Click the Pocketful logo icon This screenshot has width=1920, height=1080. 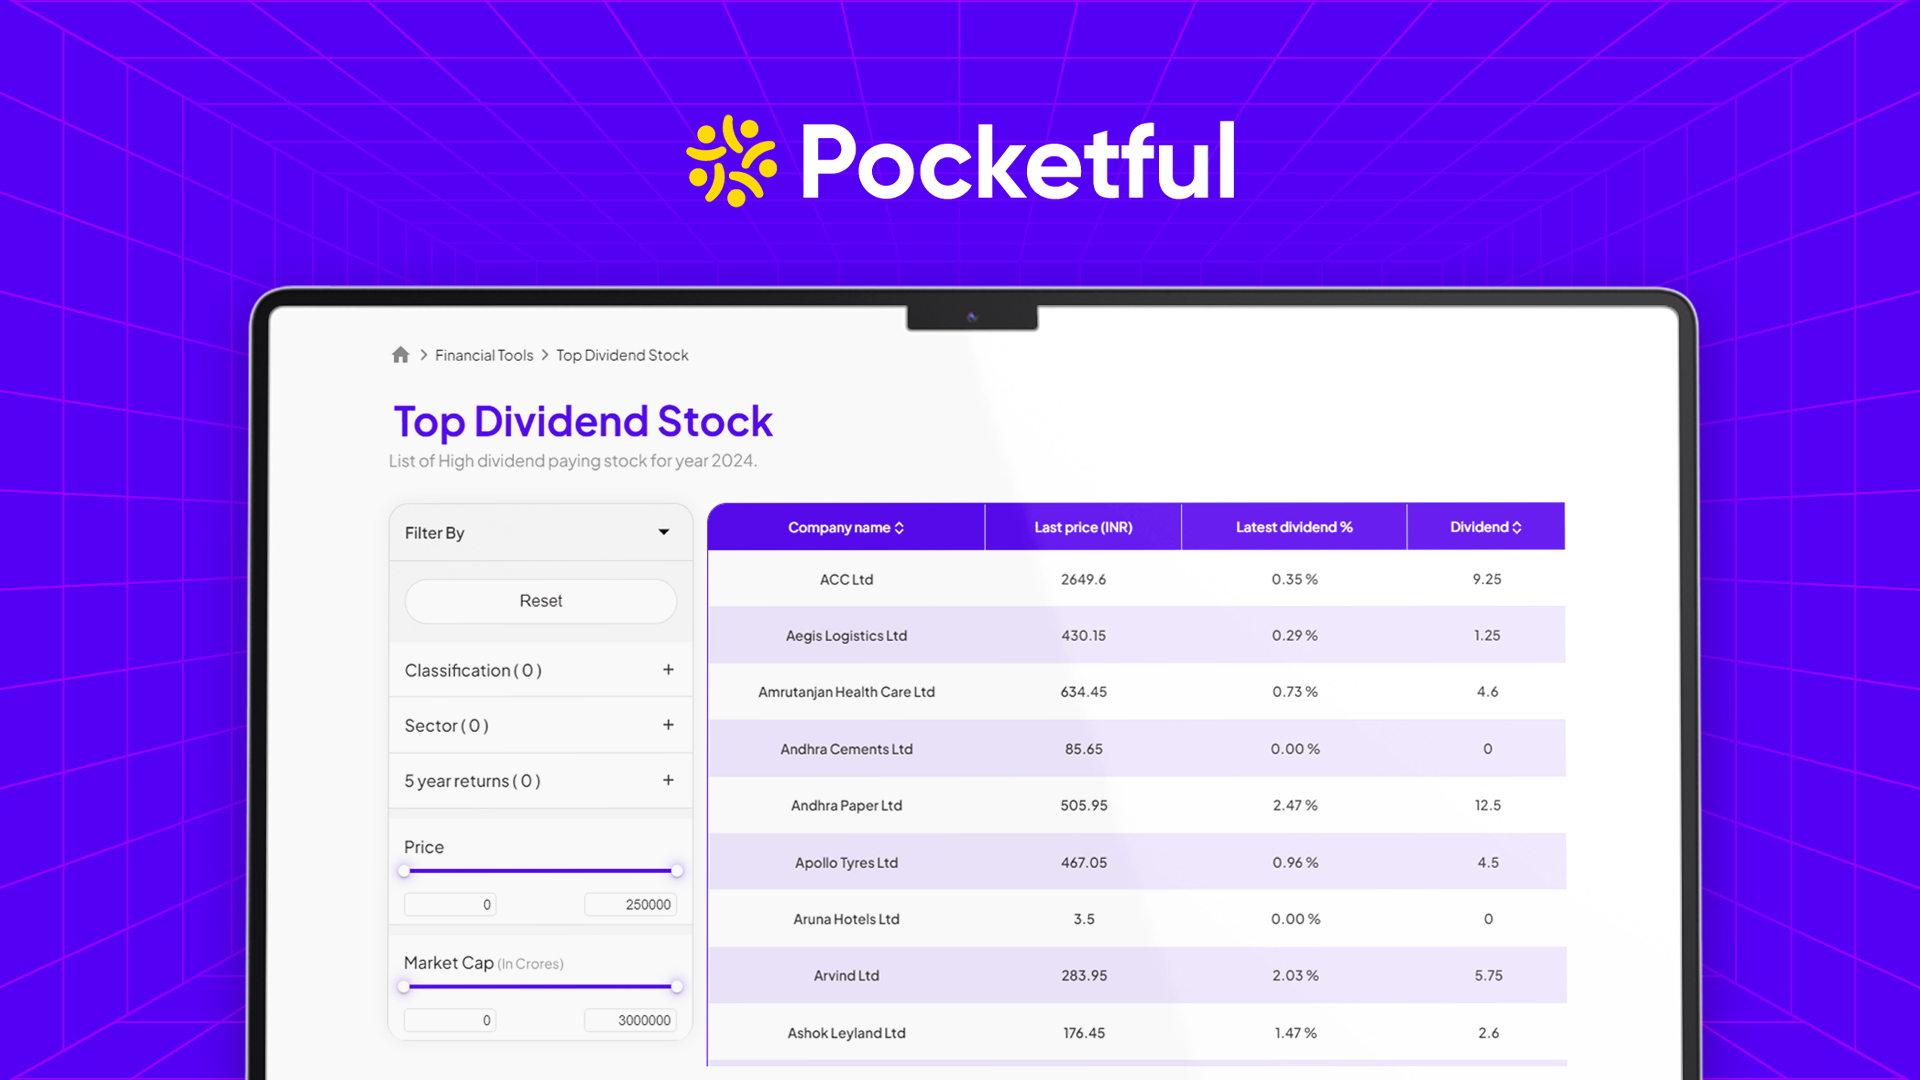coord(729,160)
